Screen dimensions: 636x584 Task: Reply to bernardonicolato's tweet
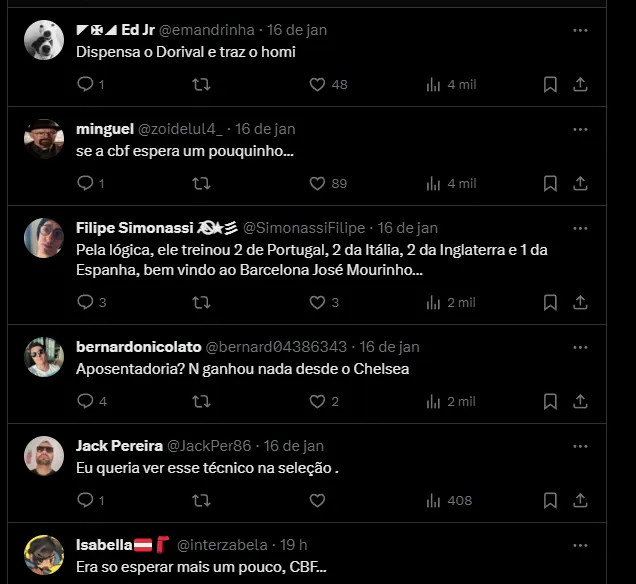pos(85,402)
